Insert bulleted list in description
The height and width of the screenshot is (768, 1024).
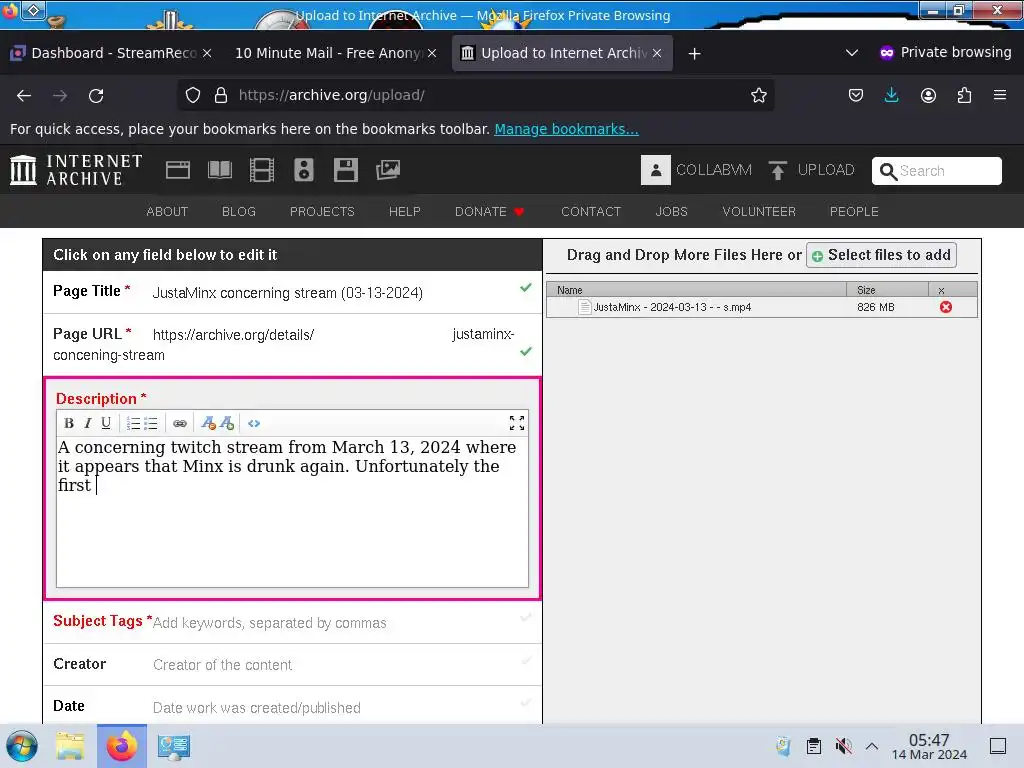click(x=151, y=423)
